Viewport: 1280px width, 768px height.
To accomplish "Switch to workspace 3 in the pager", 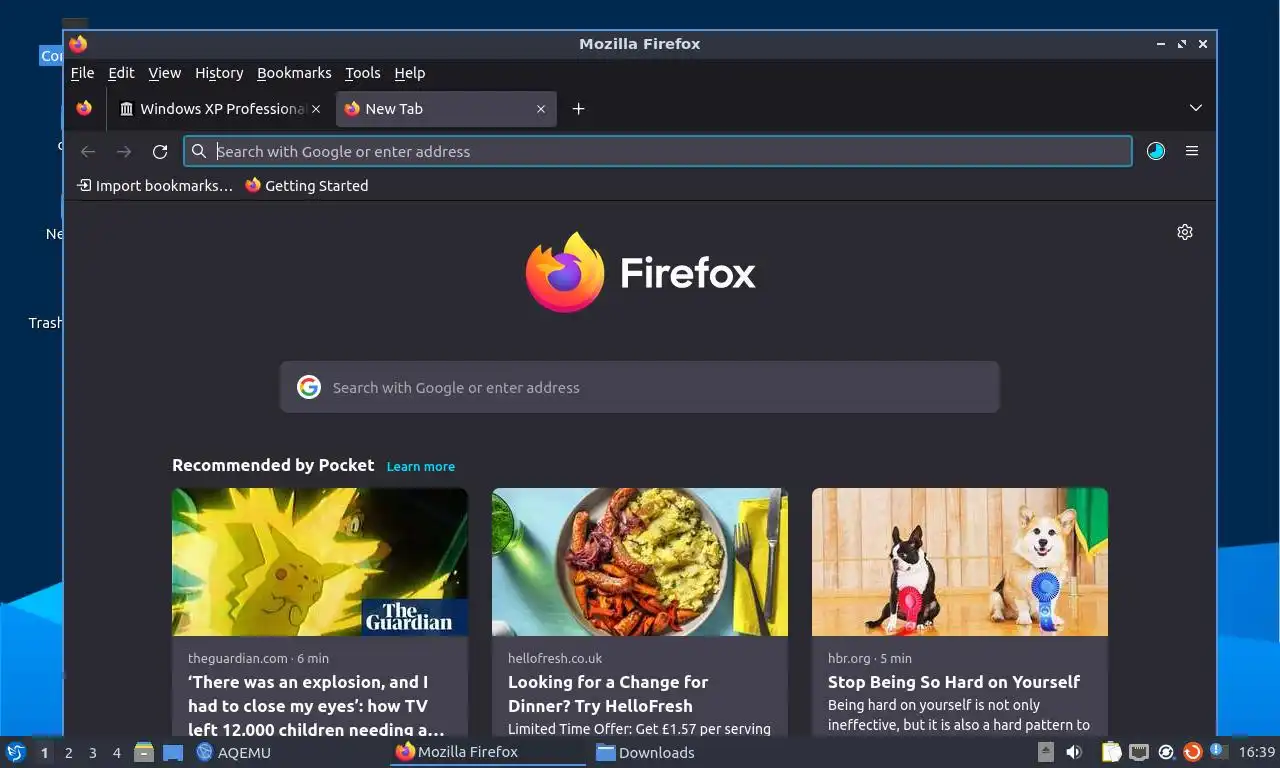I will [93, 753].
